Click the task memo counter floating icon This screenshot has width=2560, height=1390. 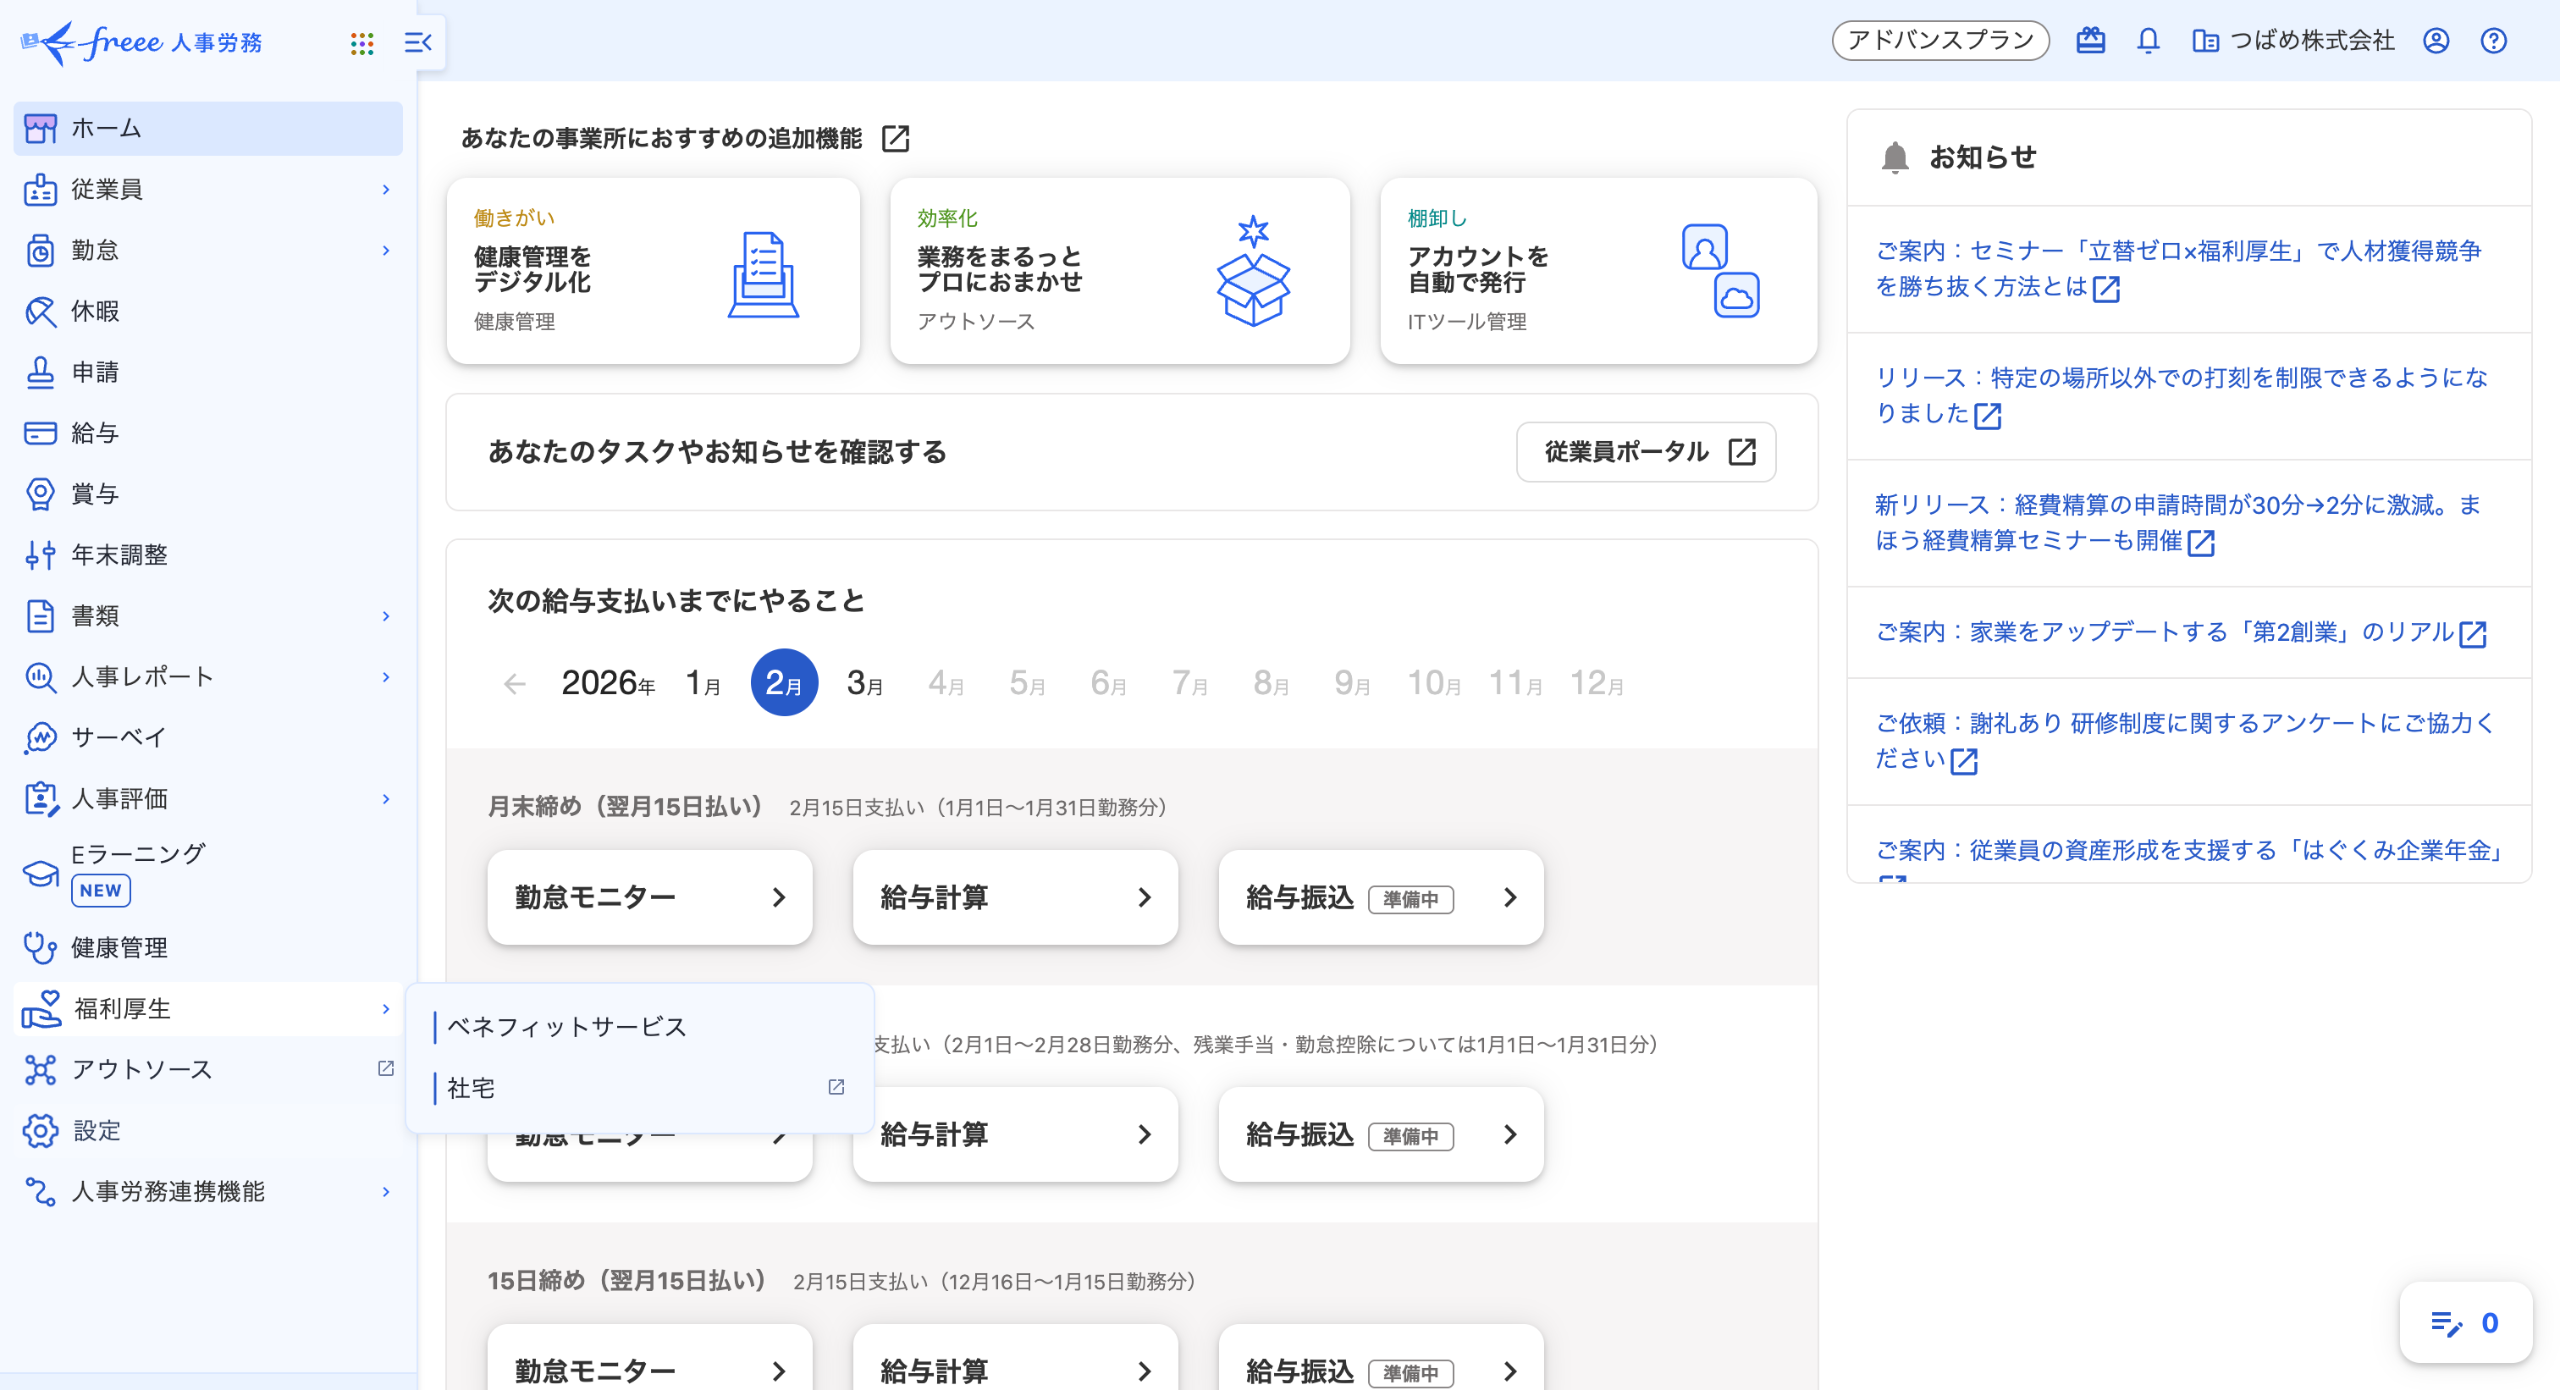(x=2465, y=1323)
